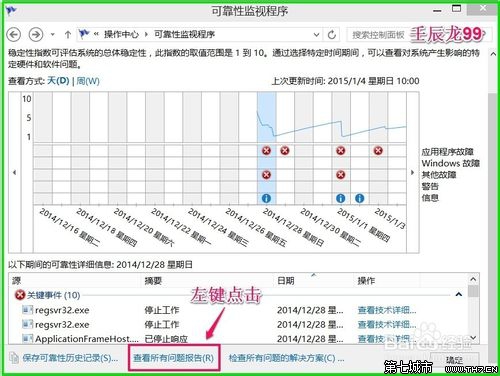
Task: Open 查看技术详细 for first regsvr32.exe
Action: [387, 310]
